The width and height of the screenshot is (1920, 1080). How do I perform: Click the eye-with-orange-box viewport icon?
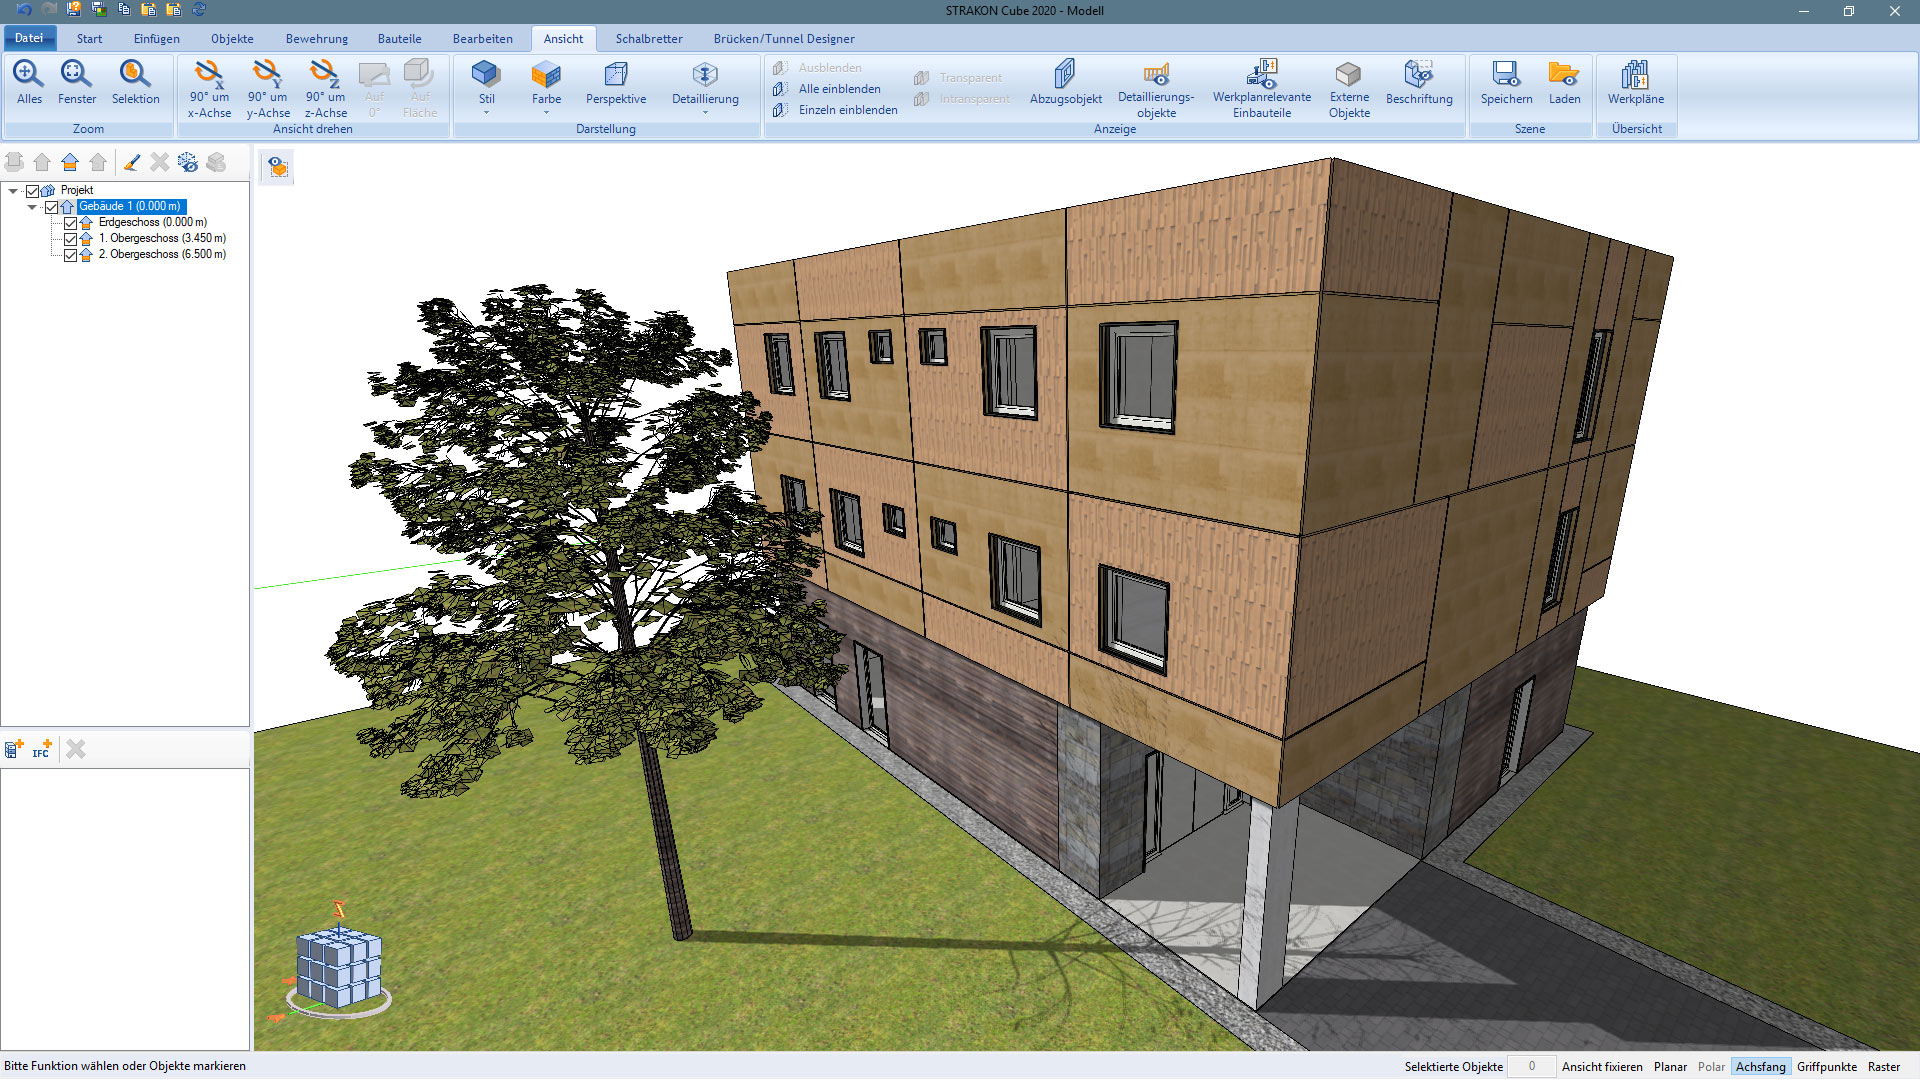(x=277, y=168)
